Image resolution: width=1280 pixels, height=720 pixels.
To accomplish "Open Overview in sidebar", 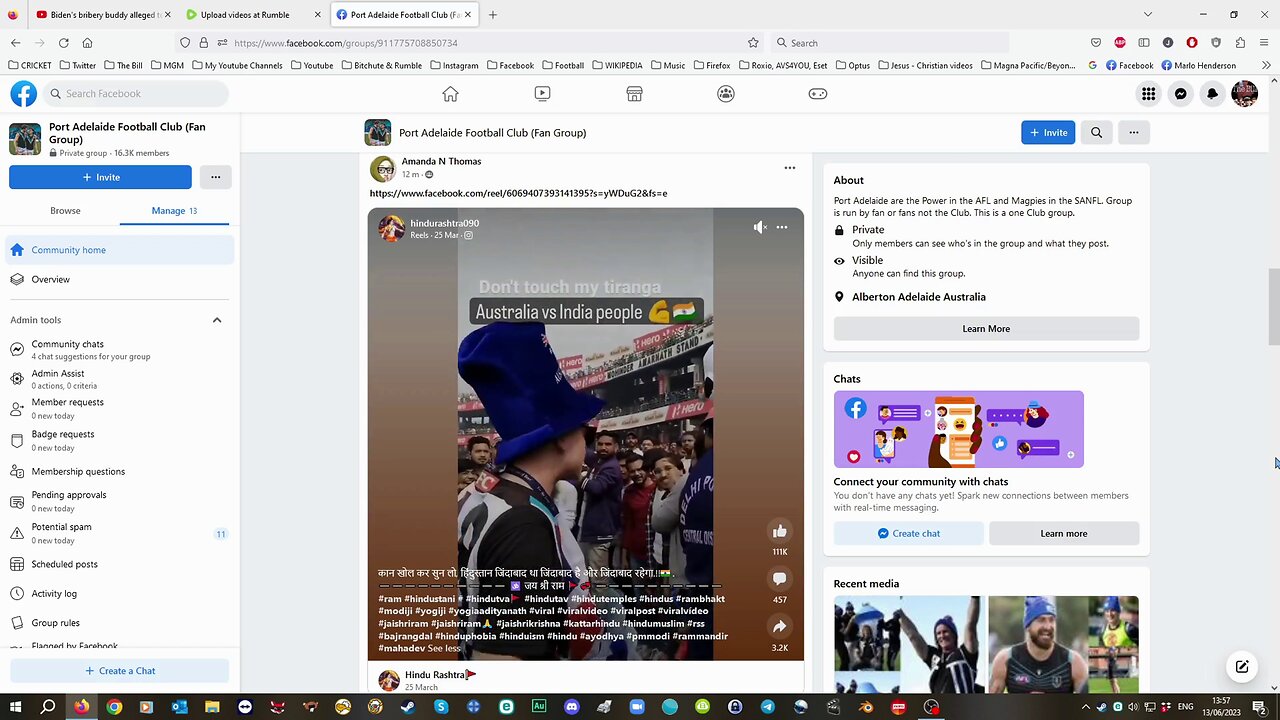I will pyautogui.click(x=120, y=279).
